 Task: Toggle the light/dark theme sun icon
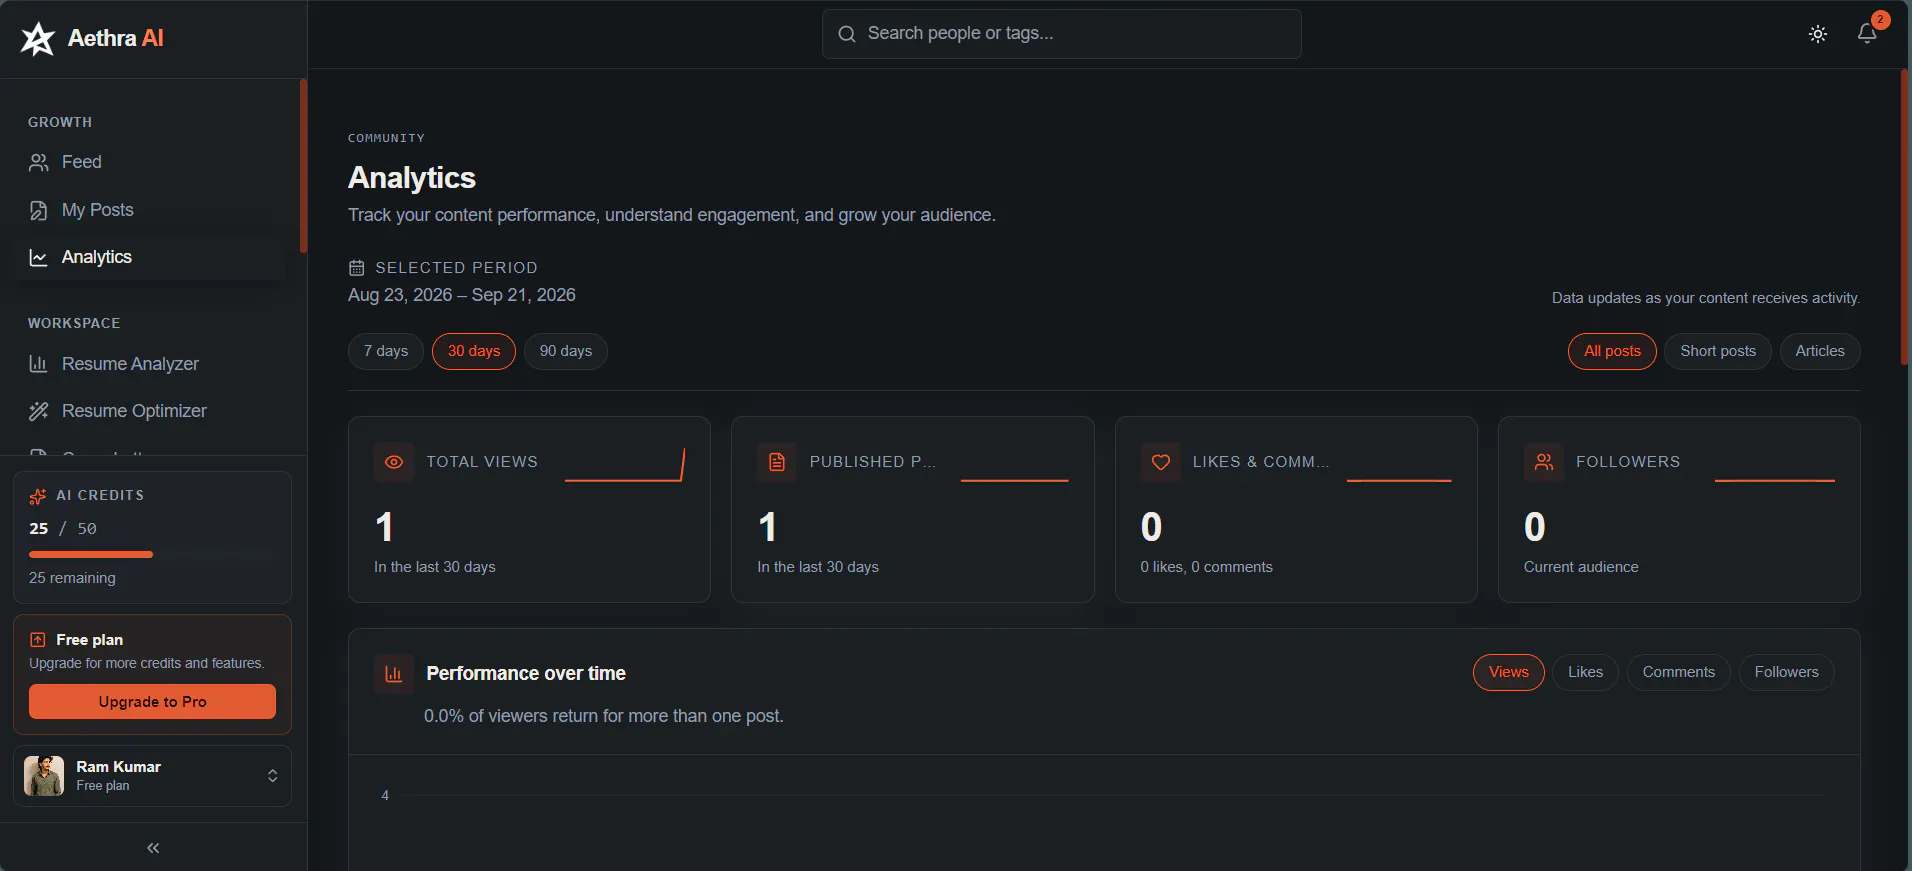1818,34
